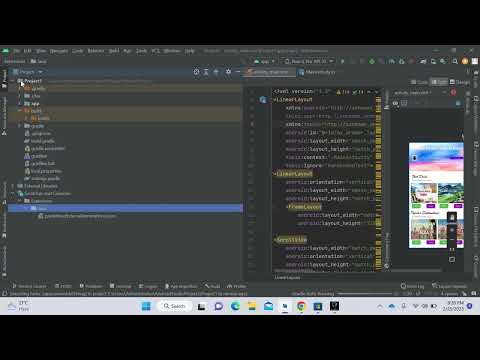Expand the .idea folder in tree
Viewport: 480px width, 360px height.
tap(20, 96)
